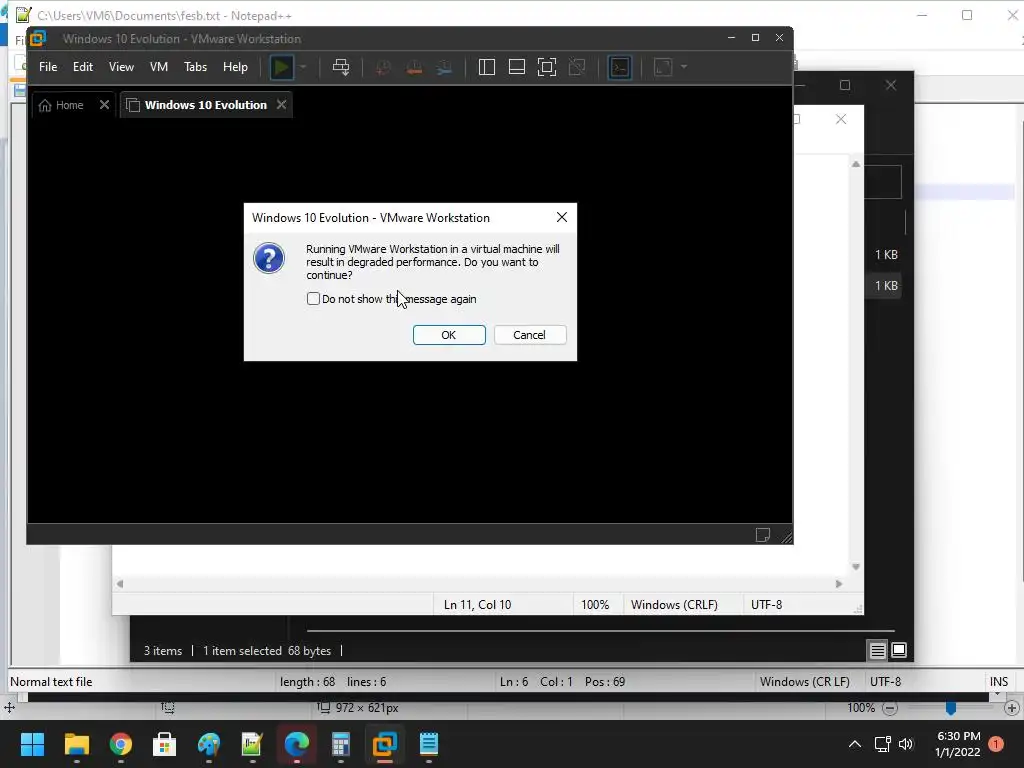1024x768 pixels.
Task: Click the Take Snapshot toolbar icon
Action: tap(383, 67)
